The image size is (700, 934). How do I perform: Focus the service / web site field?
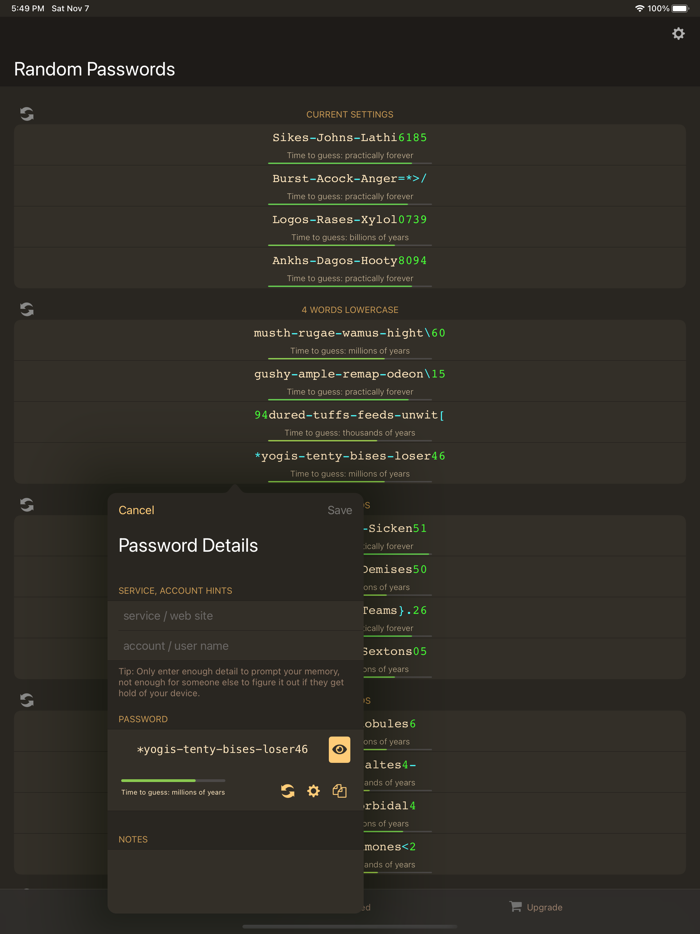pyautogui.click(x=234, y=616)
